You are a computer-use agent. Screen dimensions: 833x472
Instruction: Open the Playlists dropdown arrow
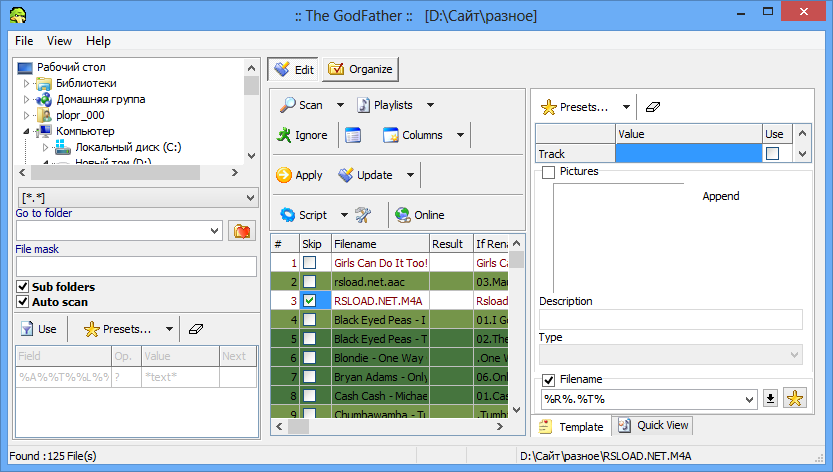[x=431, y=105]
